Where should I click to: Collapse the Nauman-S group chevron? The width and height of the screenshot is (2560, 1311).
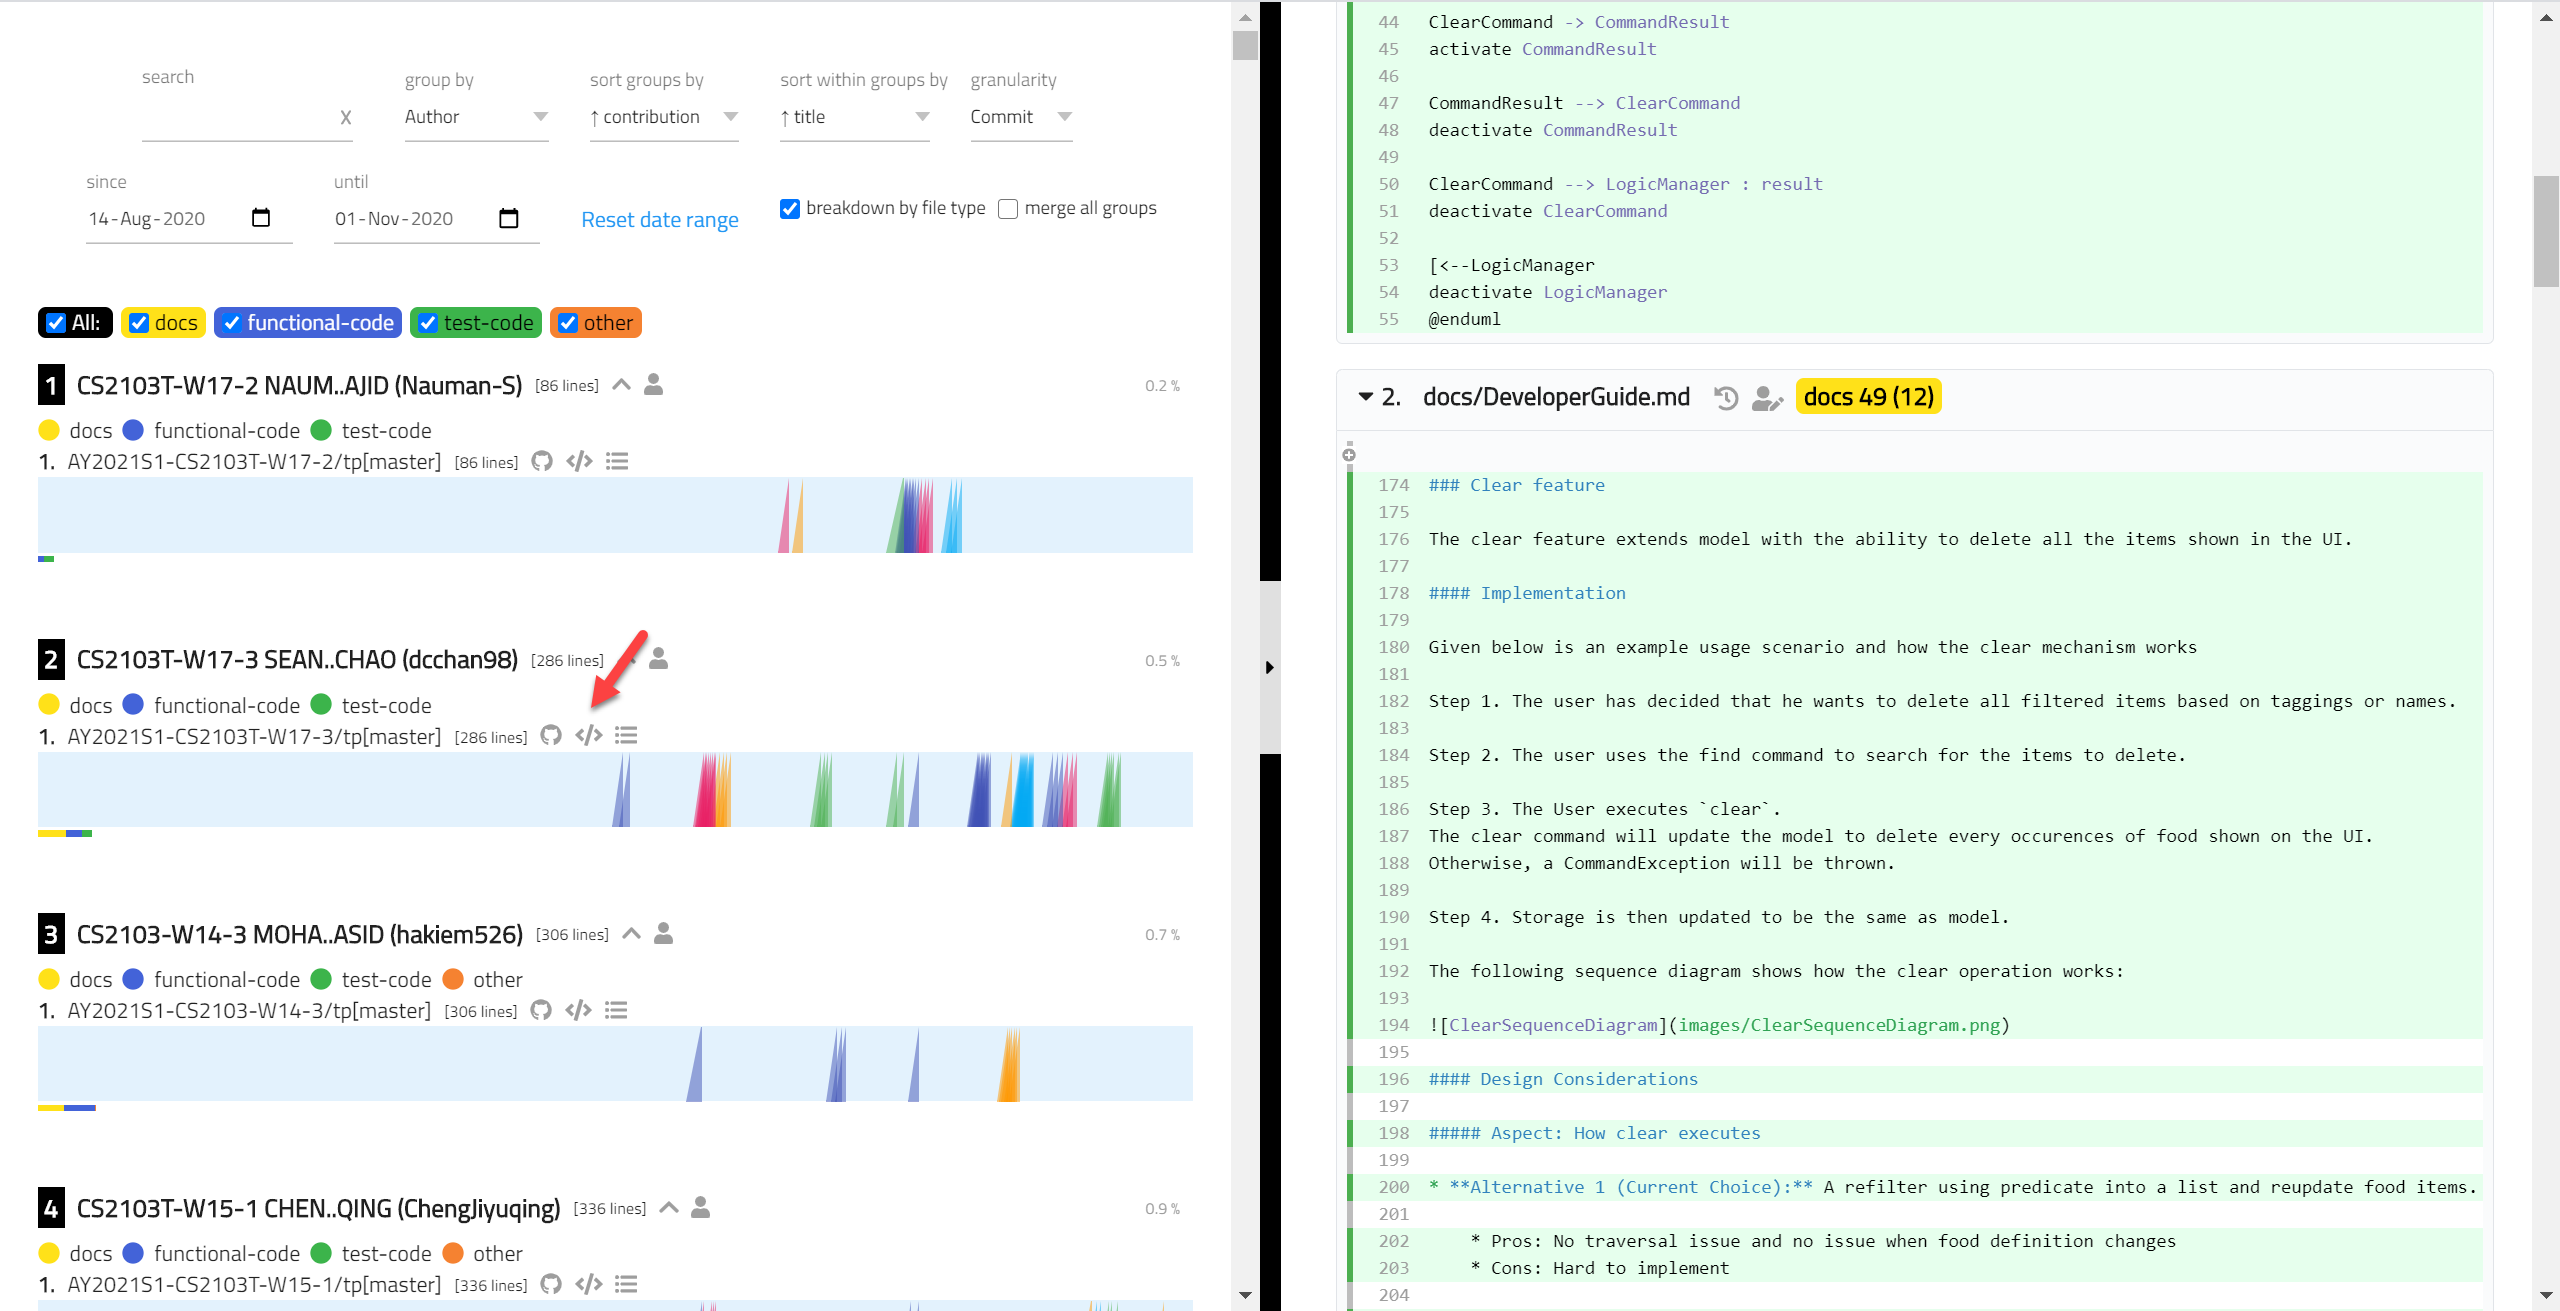[622, 385]
